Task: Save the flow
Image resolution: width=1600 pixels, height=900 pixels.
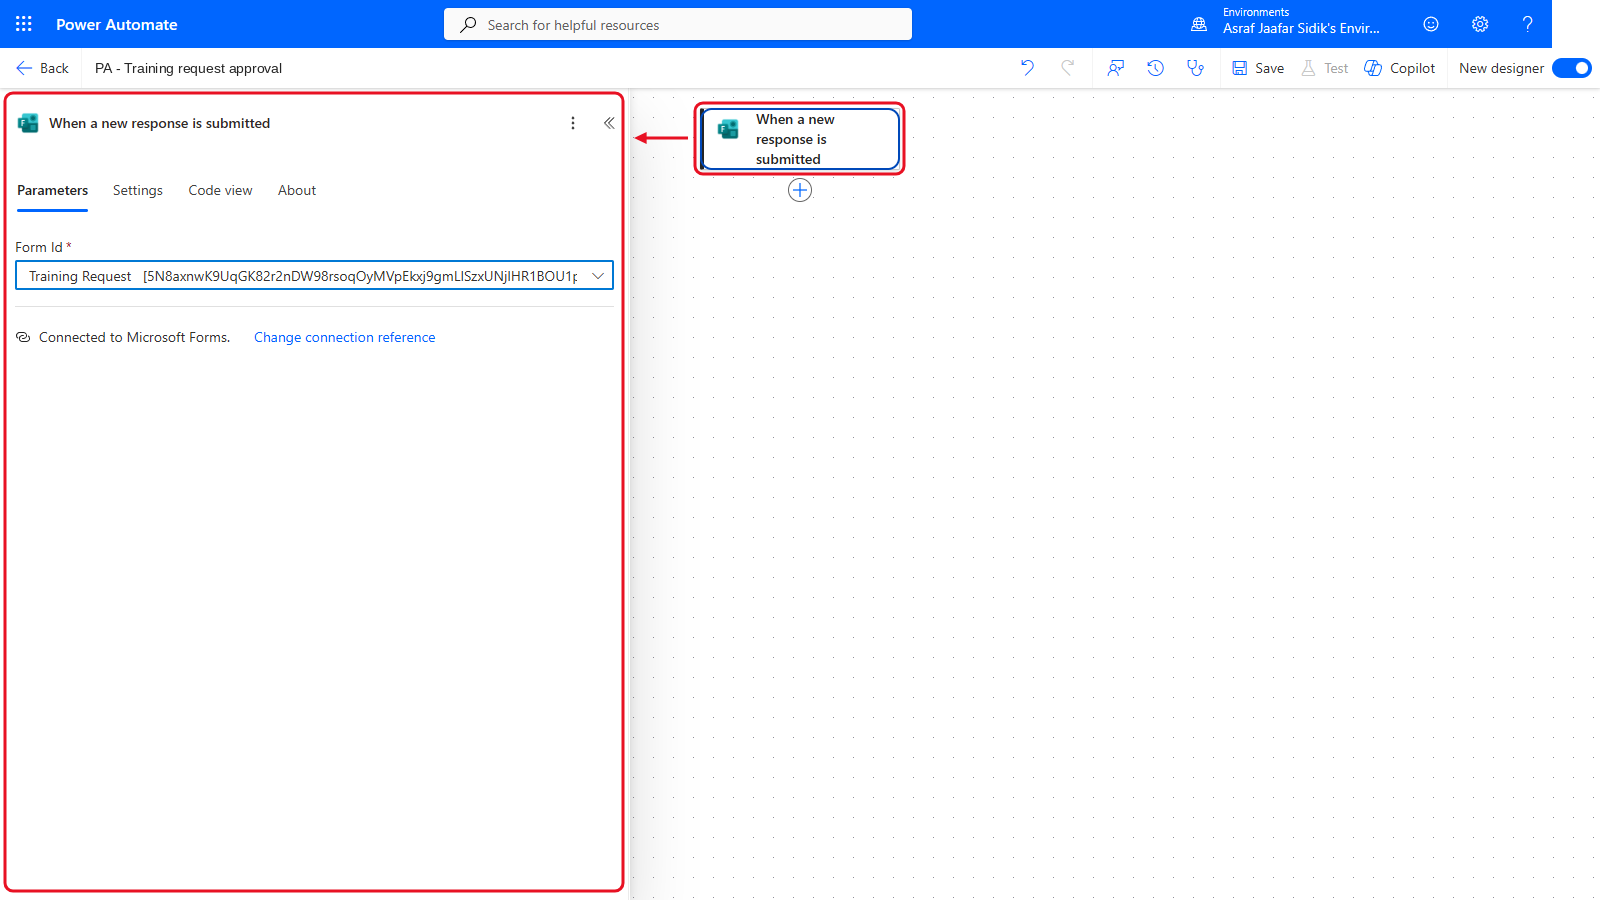Action: pos(1258,68)
